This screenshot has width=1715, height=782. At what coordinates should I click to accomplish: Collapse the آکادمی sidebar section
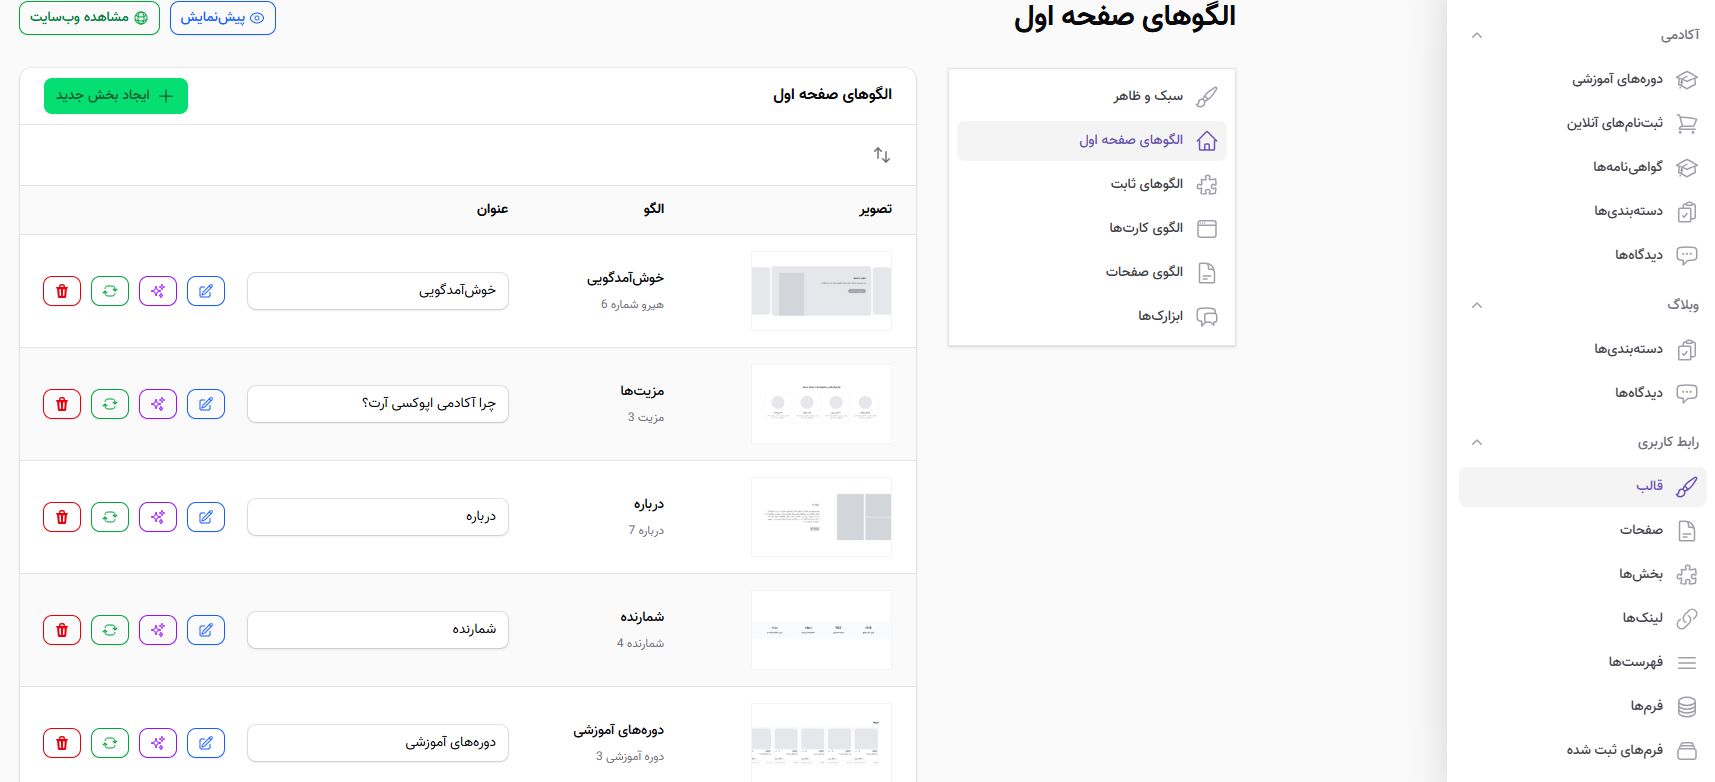pyautogui.click(x=1477, y=35)
